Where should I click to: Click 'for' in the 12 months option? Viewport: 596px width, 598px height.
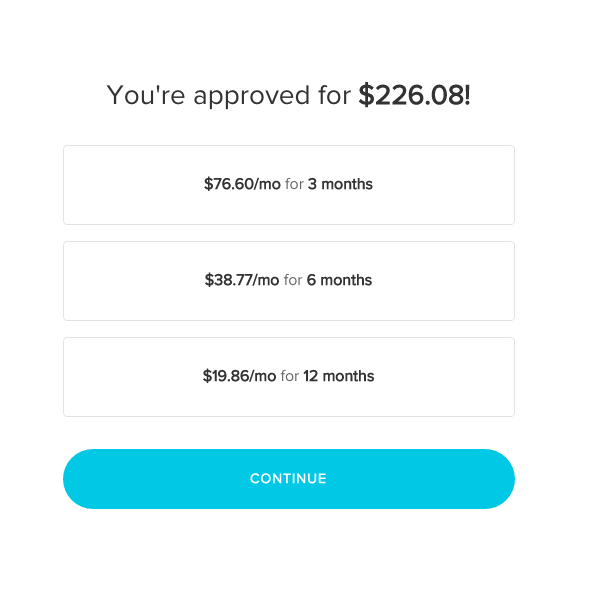[290, 376]
